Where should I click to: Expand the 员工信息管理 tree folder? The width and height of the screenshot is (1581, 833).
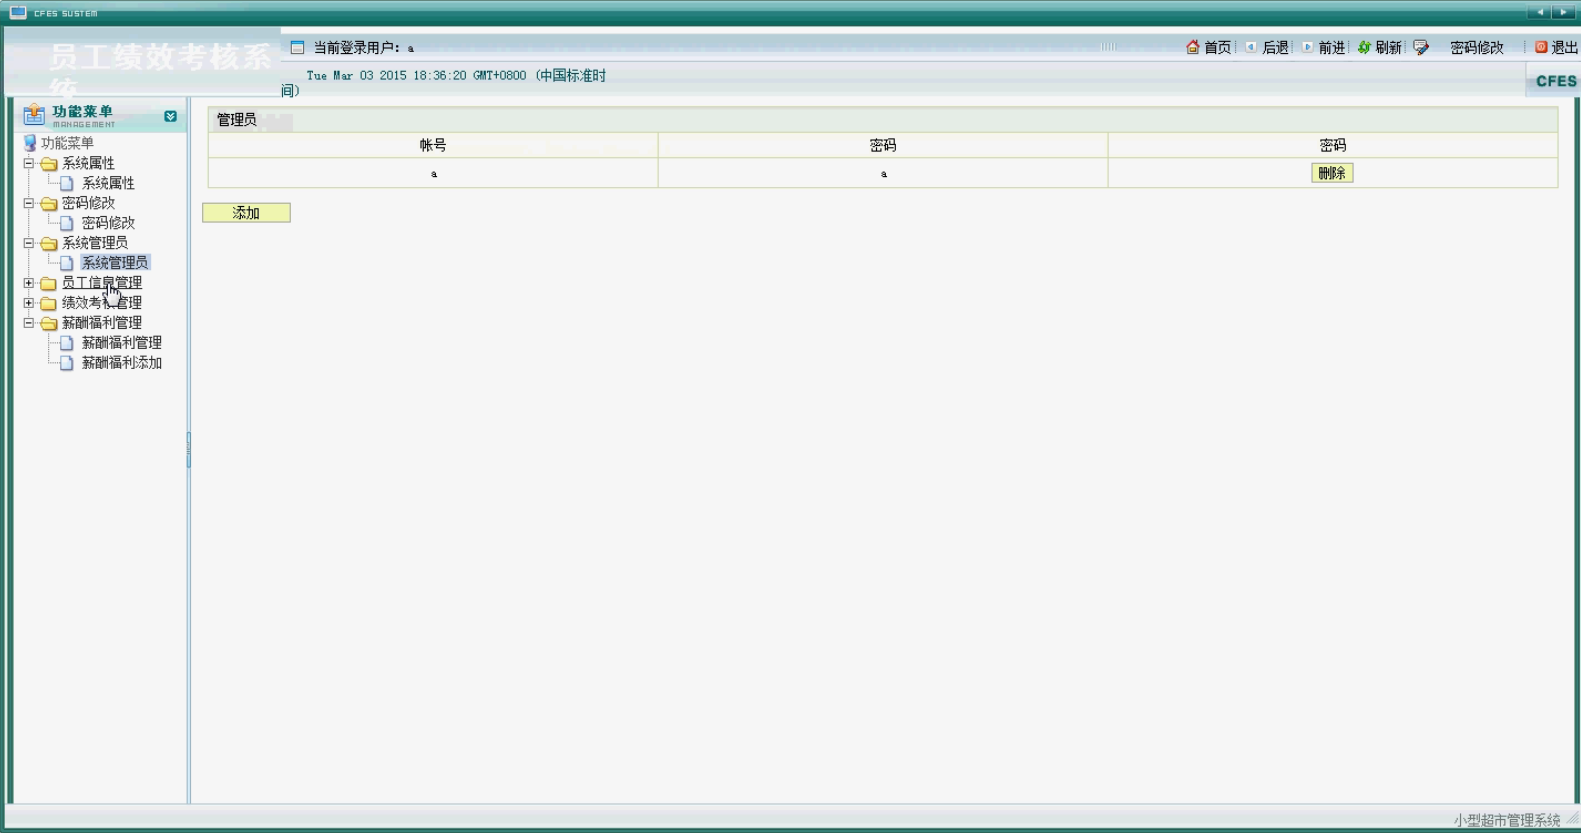coord(29,283)
